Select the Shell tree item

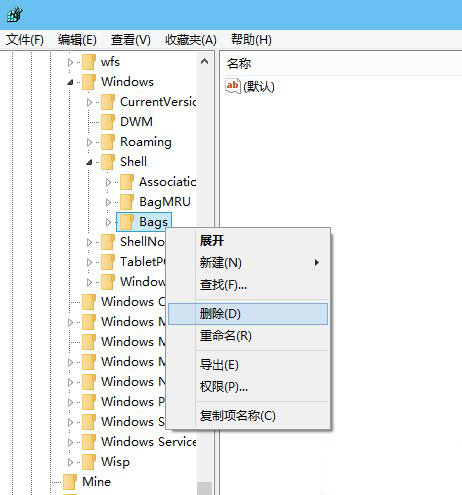(x=133, y=162)
